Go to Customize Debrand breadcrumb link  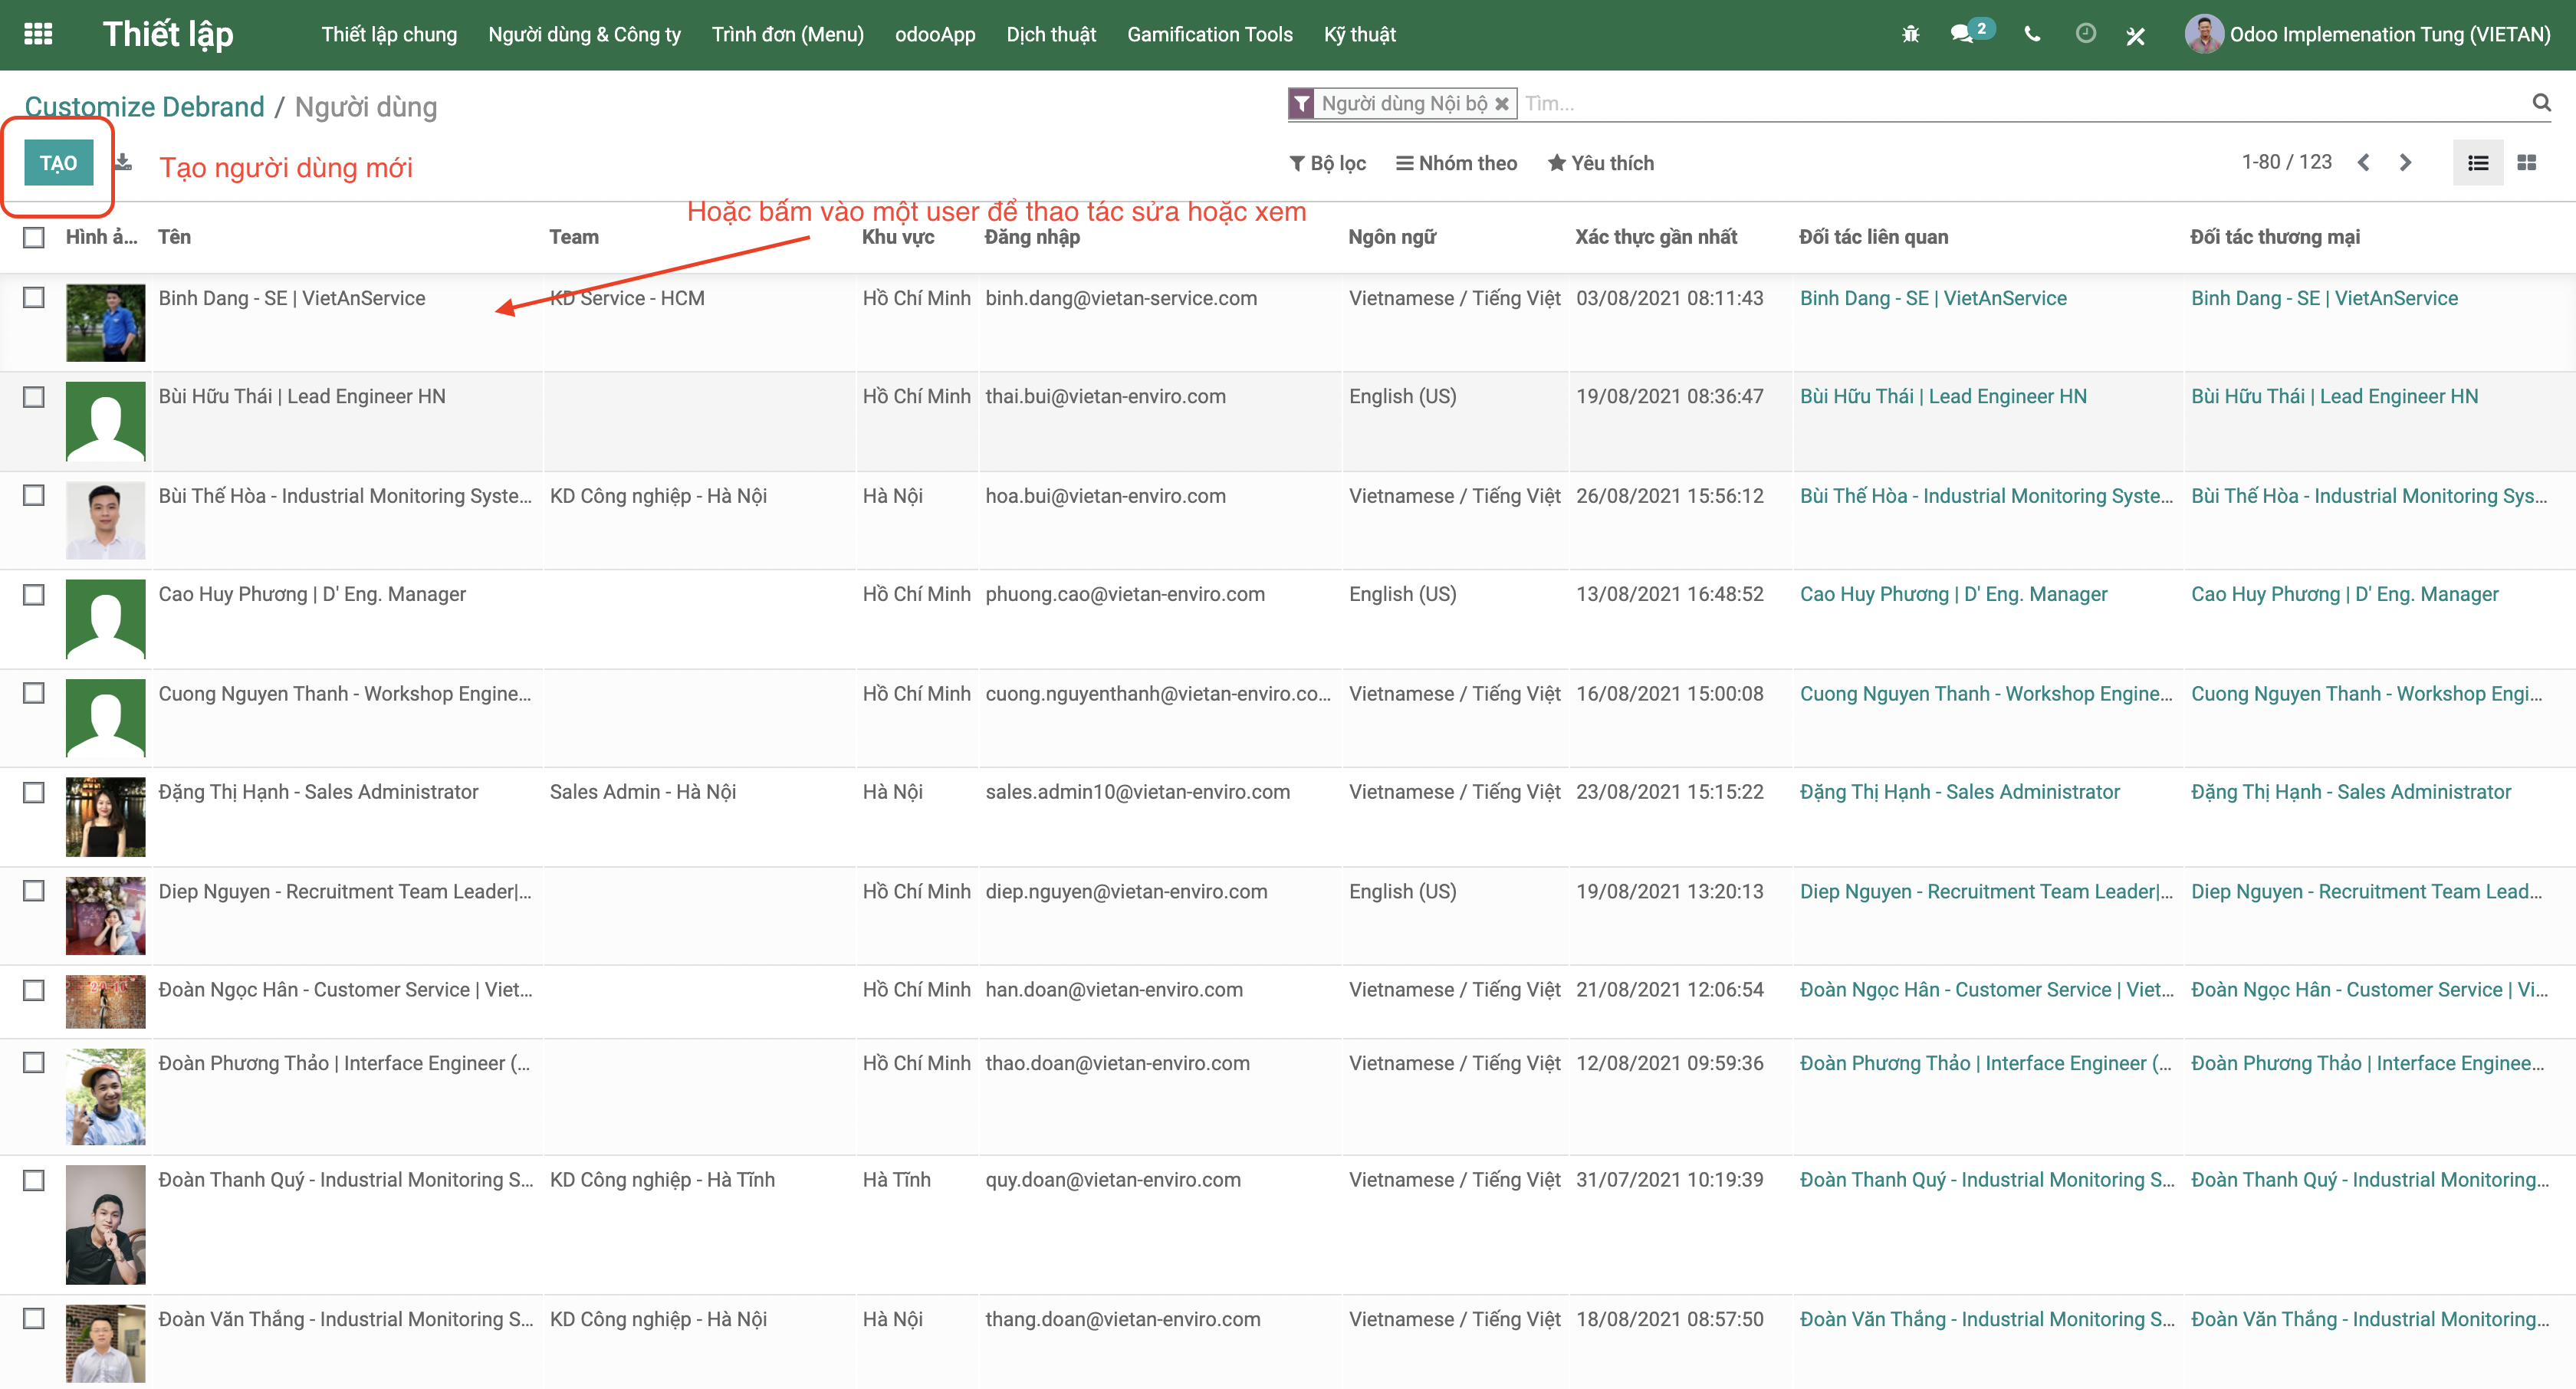point(144,107)
